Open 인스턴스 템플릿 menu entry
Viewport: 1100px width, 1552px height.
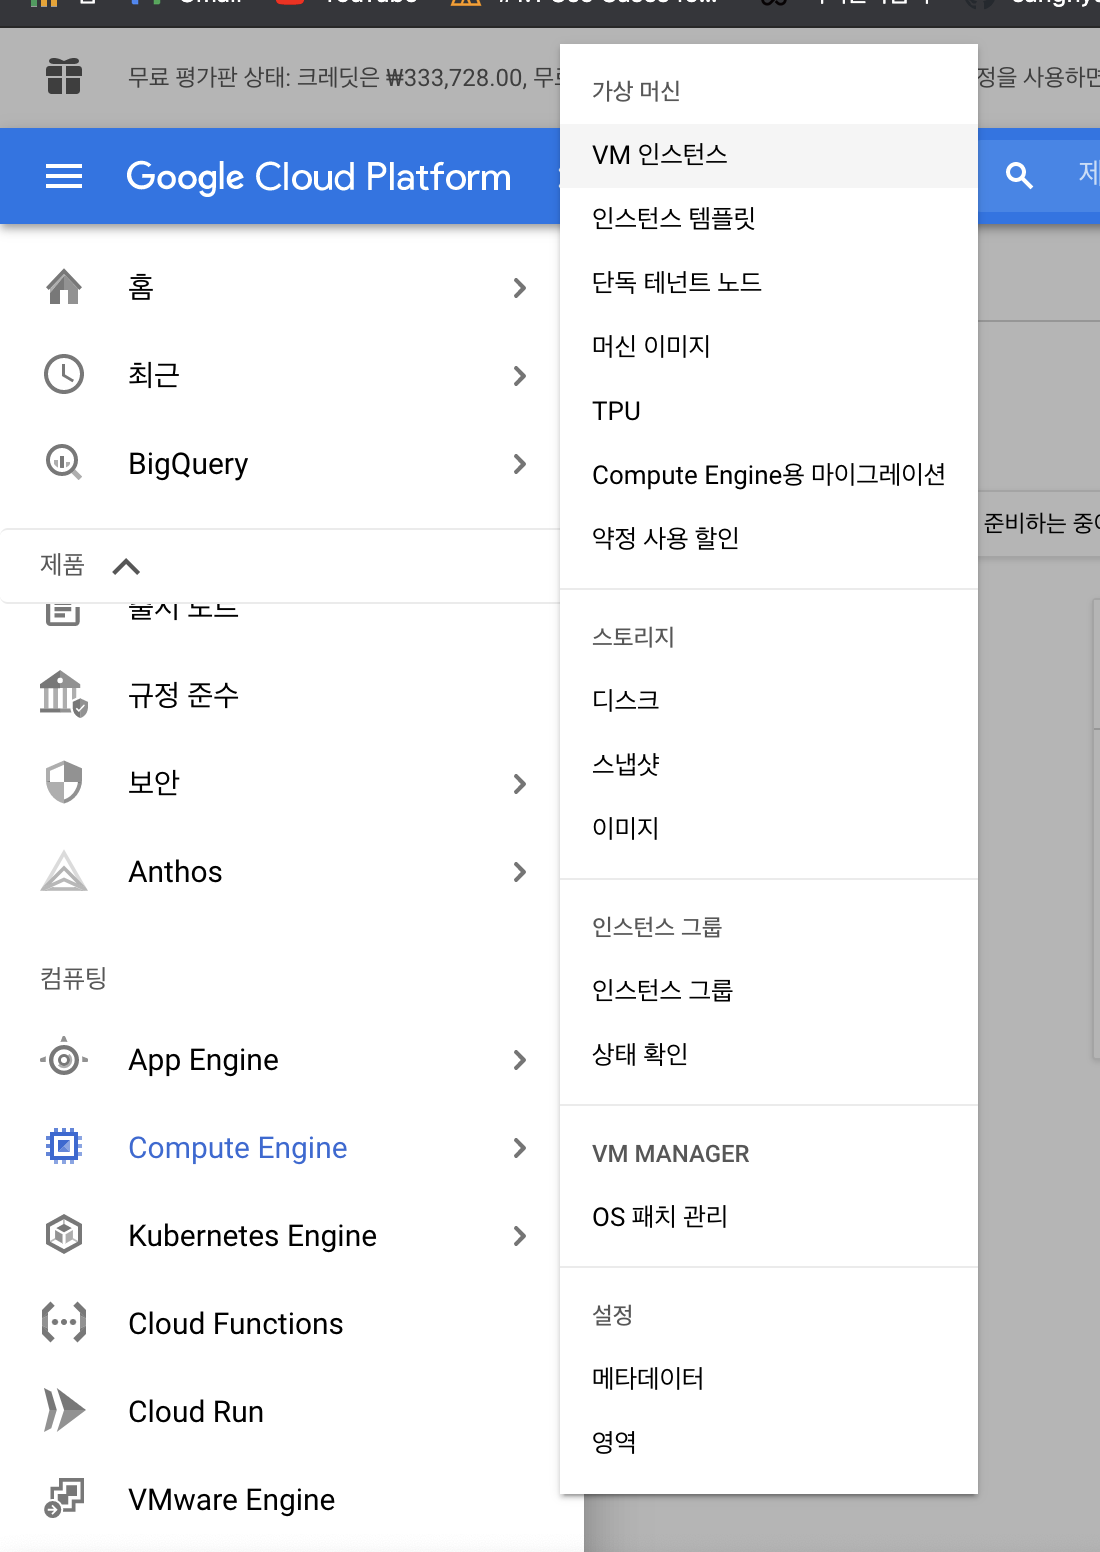tap(769, 218)
